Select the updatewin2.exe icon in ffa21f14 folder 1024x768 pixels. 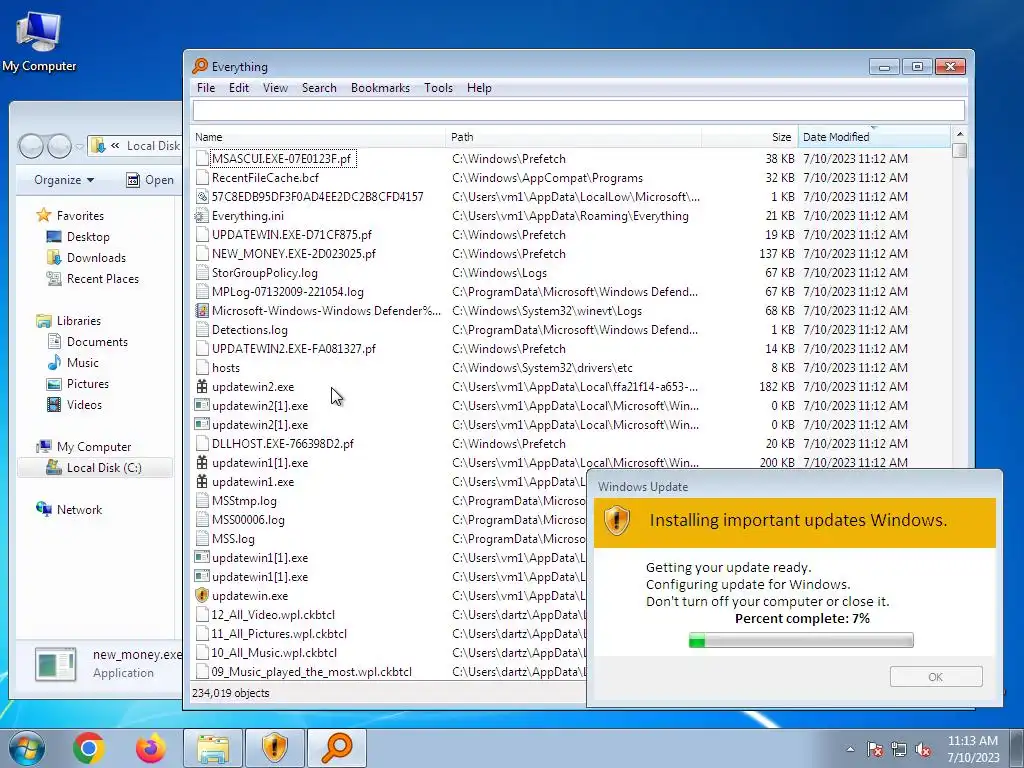click(202, 387)
